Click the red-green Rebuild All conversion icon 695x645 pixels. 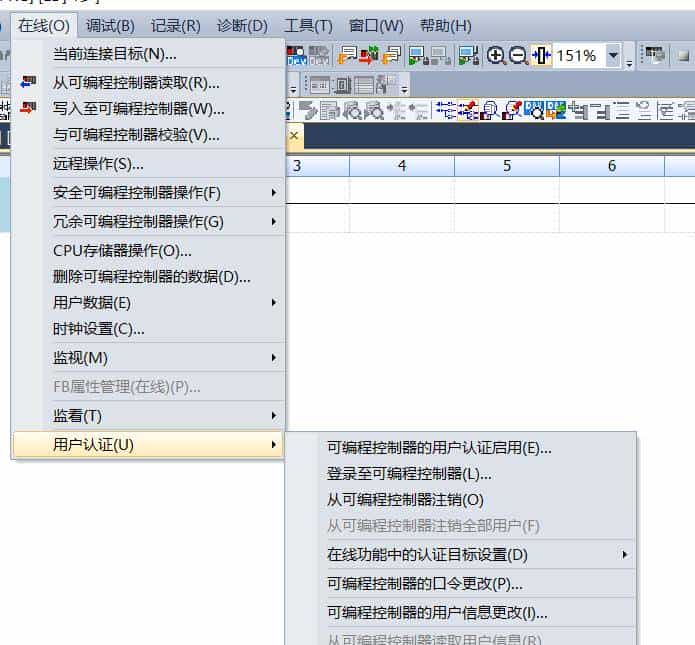[x=369, y=56]
